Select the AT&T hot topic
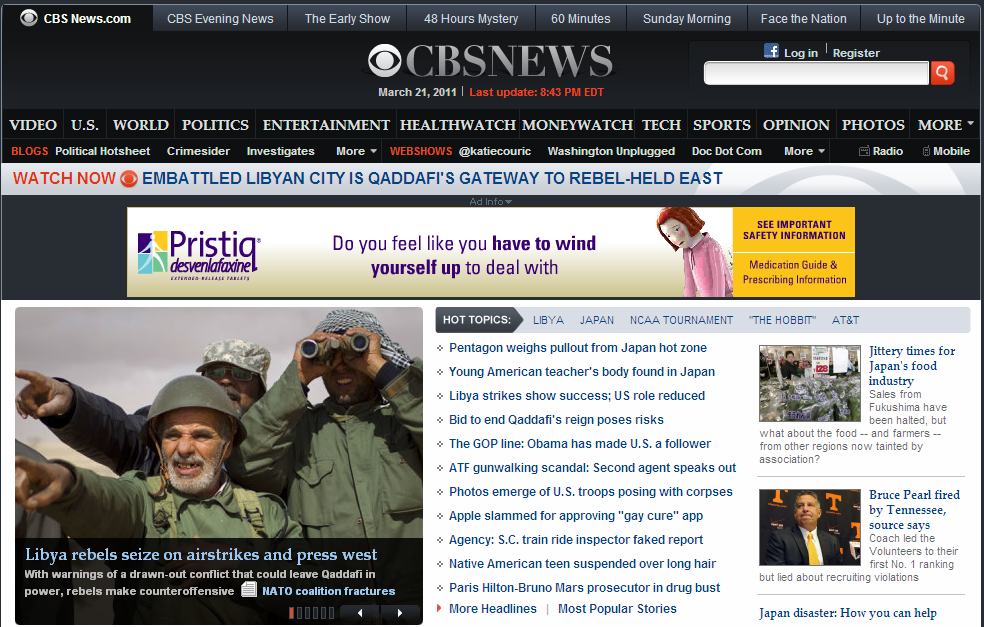The image size is (984, 627). click(x=845, y=320)
